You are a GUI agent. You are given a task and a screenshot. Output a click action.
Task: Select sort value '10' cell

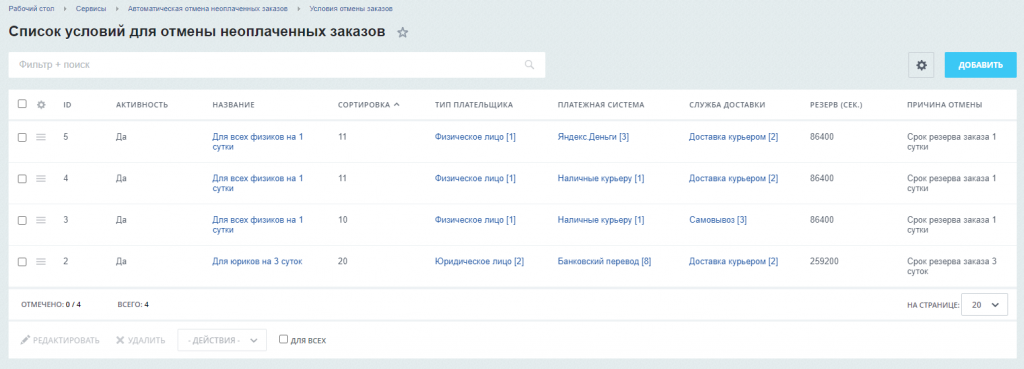click(x=343, y=220)
